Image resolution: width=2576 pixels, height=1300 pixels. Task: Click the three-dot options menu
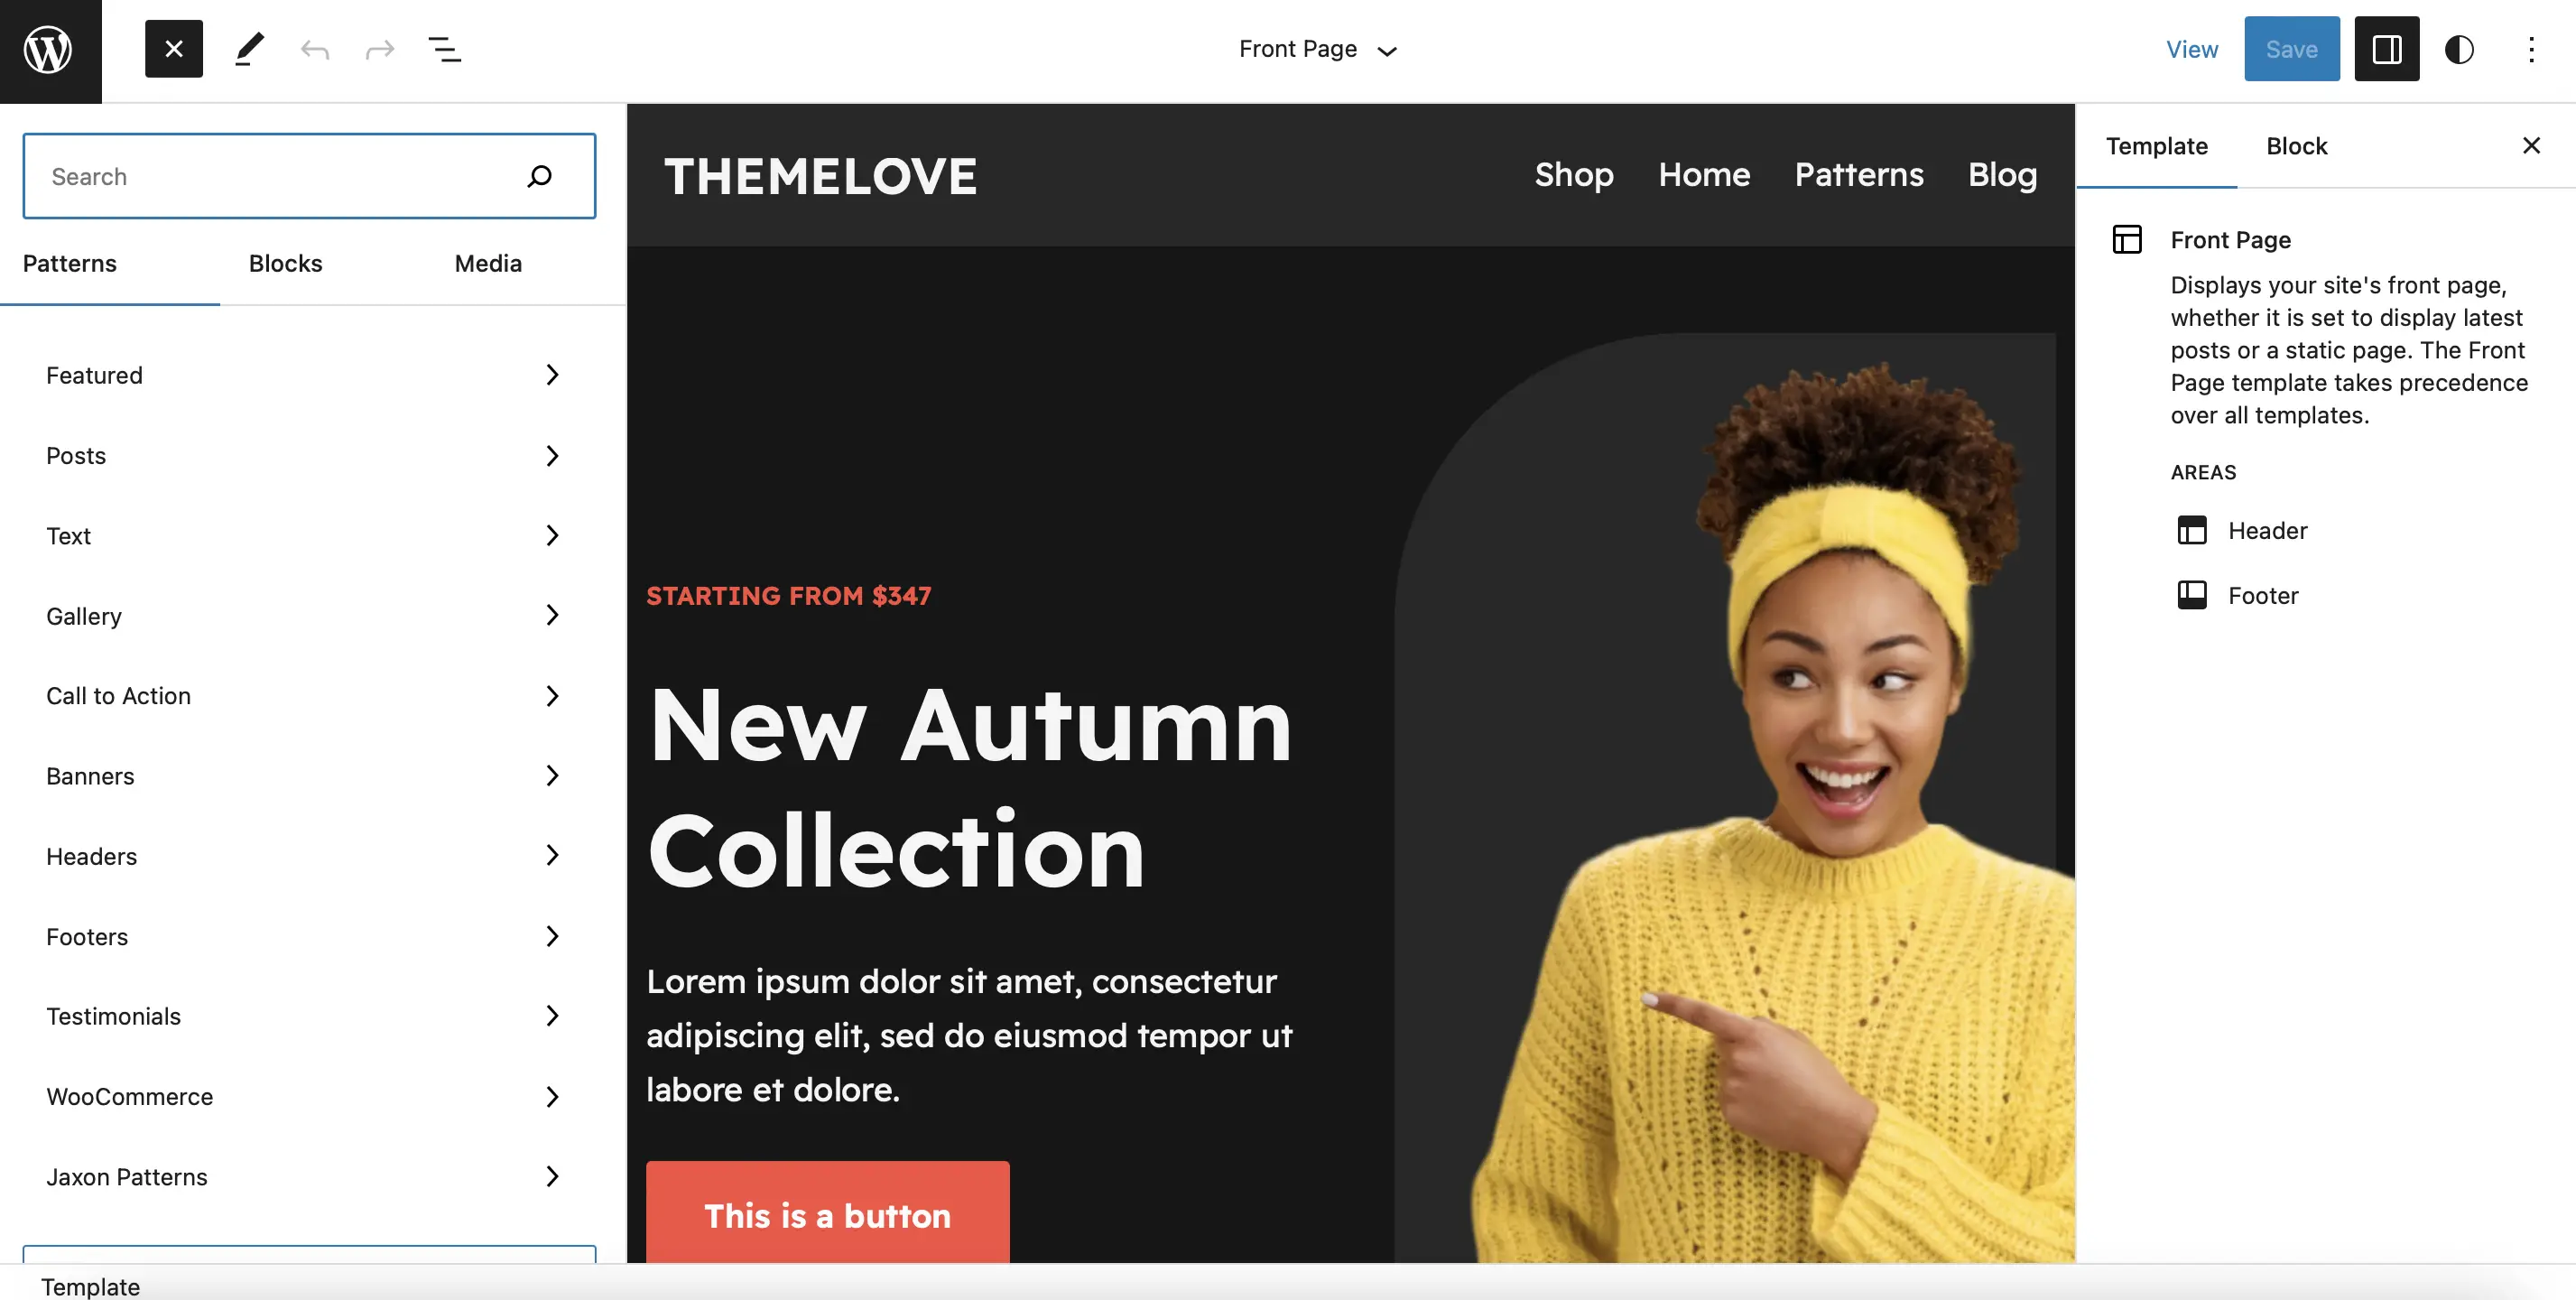coord(2531,48)
